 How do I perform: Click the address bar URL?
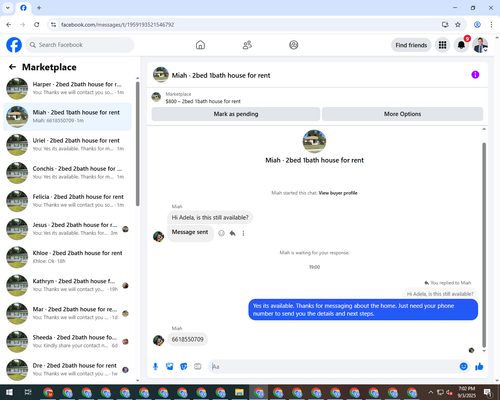pyautogui.click(x=117, y=25)
